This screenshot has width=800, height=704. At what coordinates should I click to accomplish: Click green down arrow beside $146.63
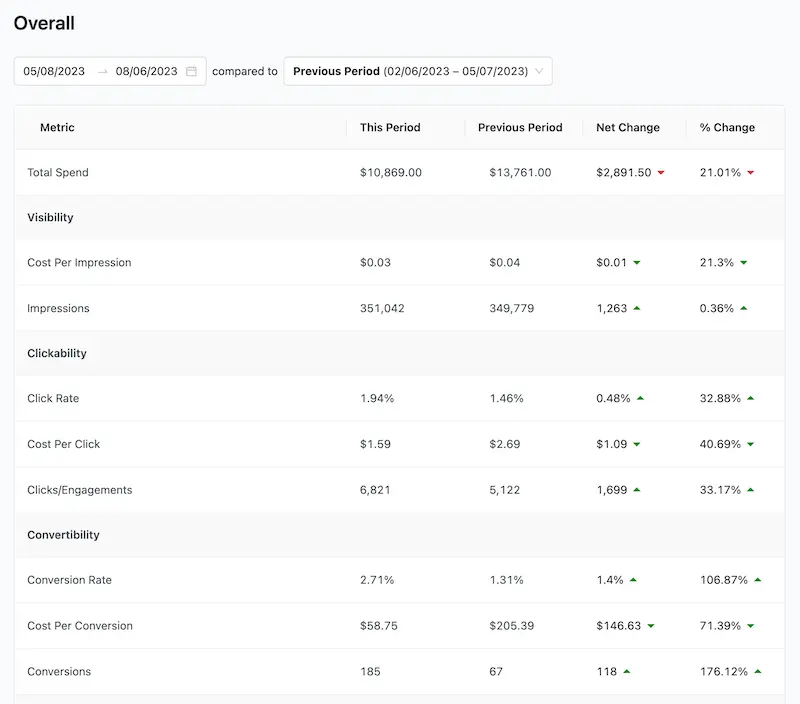click(651, 626)
